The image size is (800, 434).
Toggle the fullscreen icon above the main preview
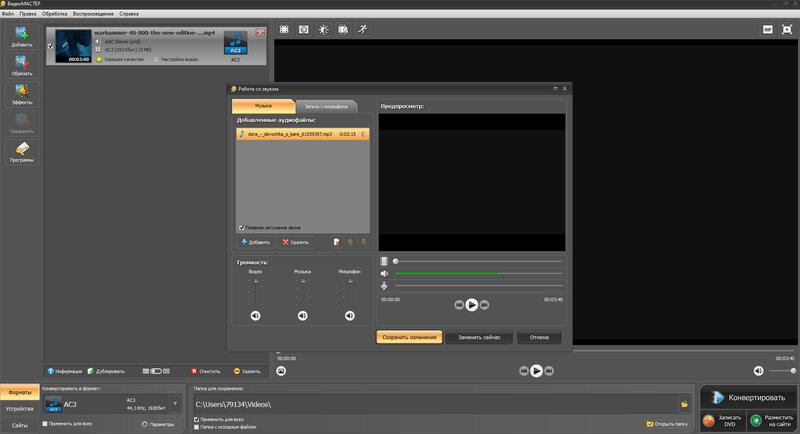(x=787, y=30)
